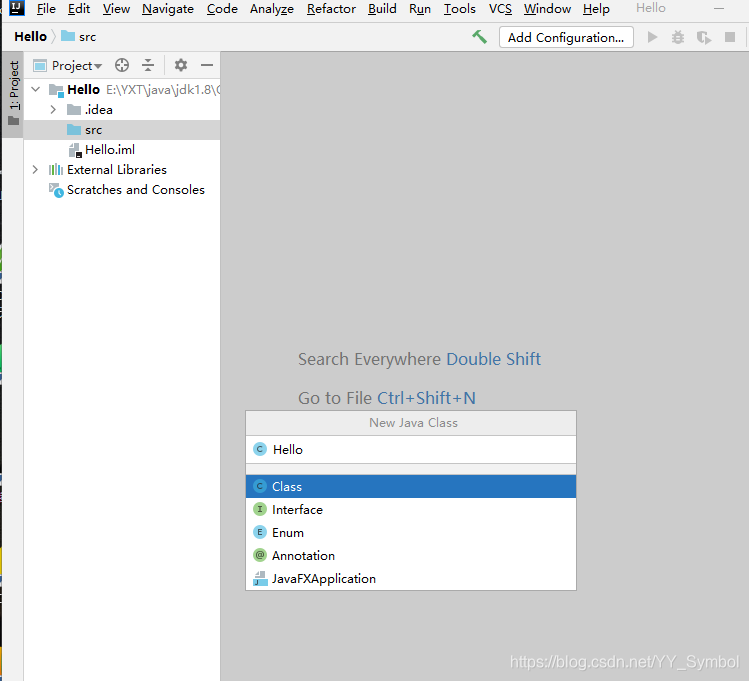This screenshot has width=749, height=681.
Task: Click the Stop square icon
Action: click(729, 37)
